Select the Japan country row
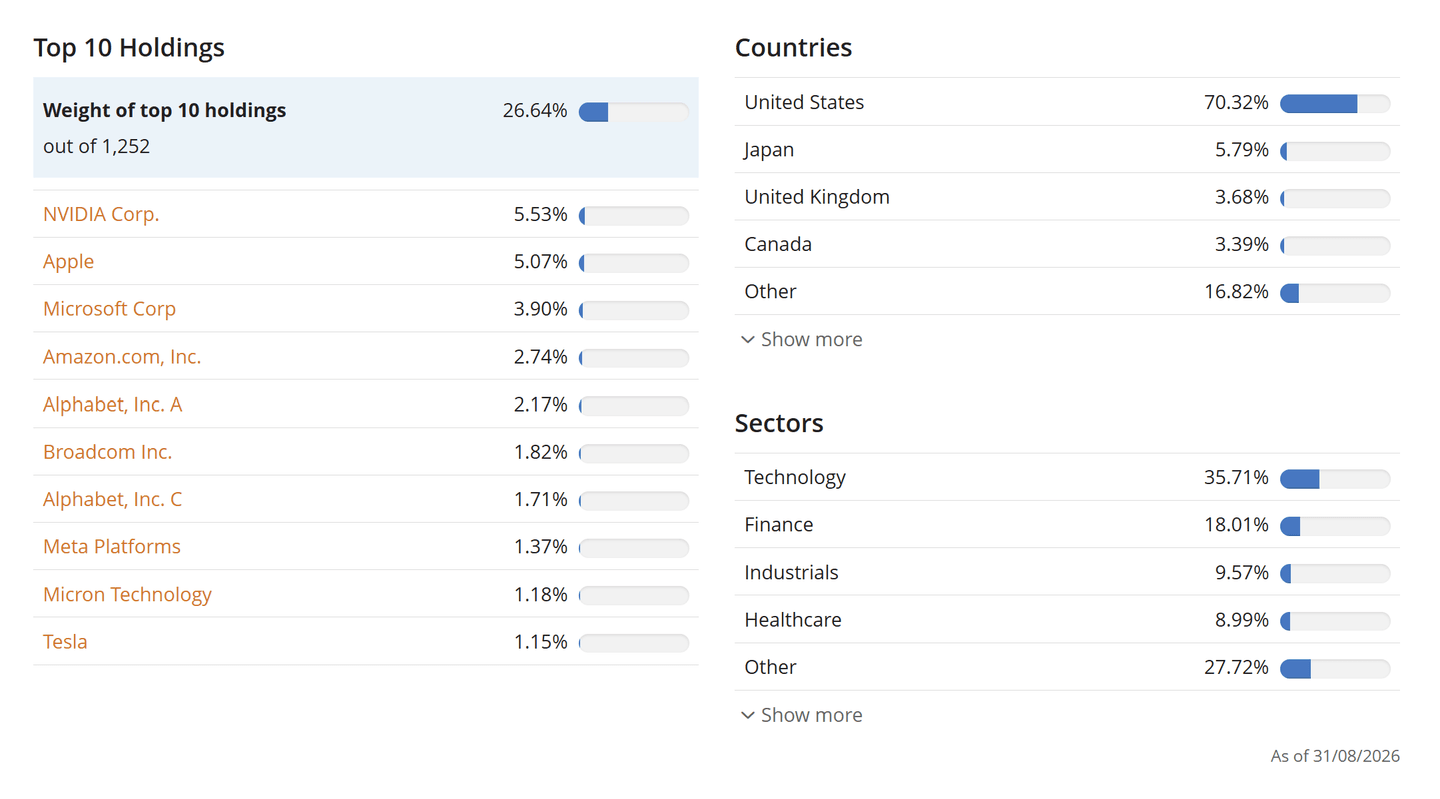The width and height of the screenshot is (1440, 799). coord(1067,150)
